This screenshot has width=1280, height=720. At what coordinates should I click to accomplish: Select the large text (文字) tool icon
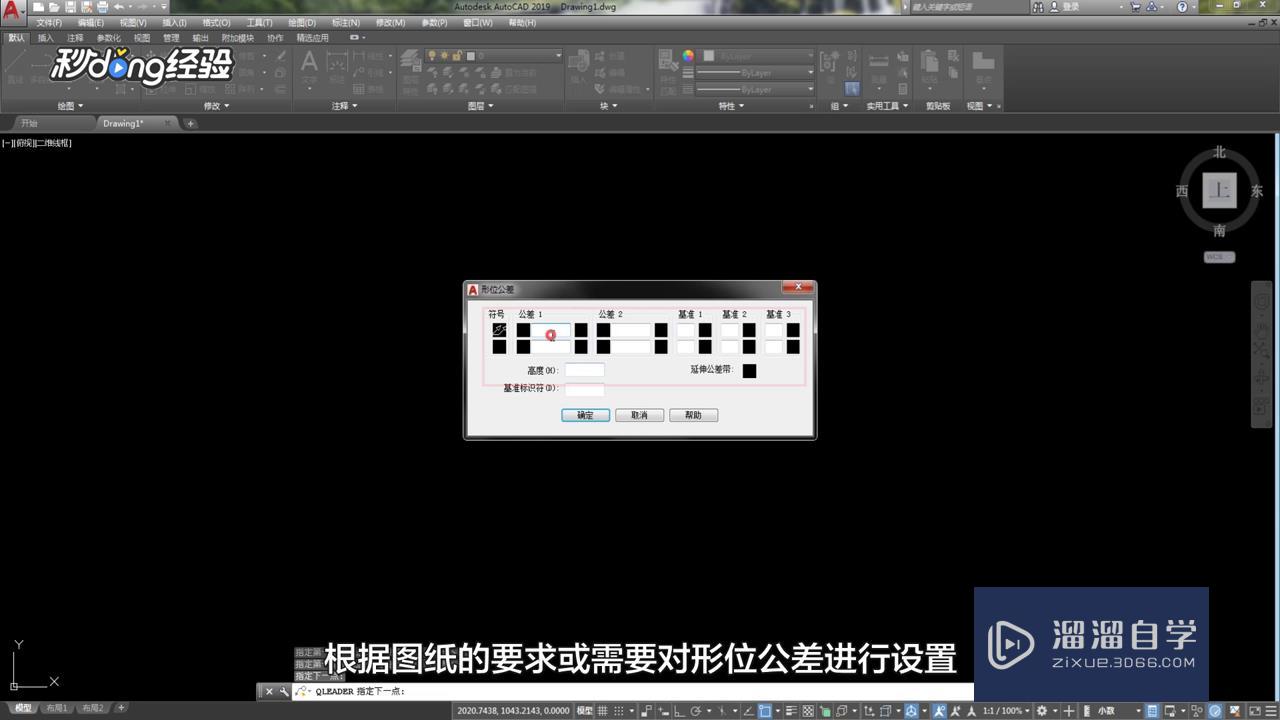[309, 62]
